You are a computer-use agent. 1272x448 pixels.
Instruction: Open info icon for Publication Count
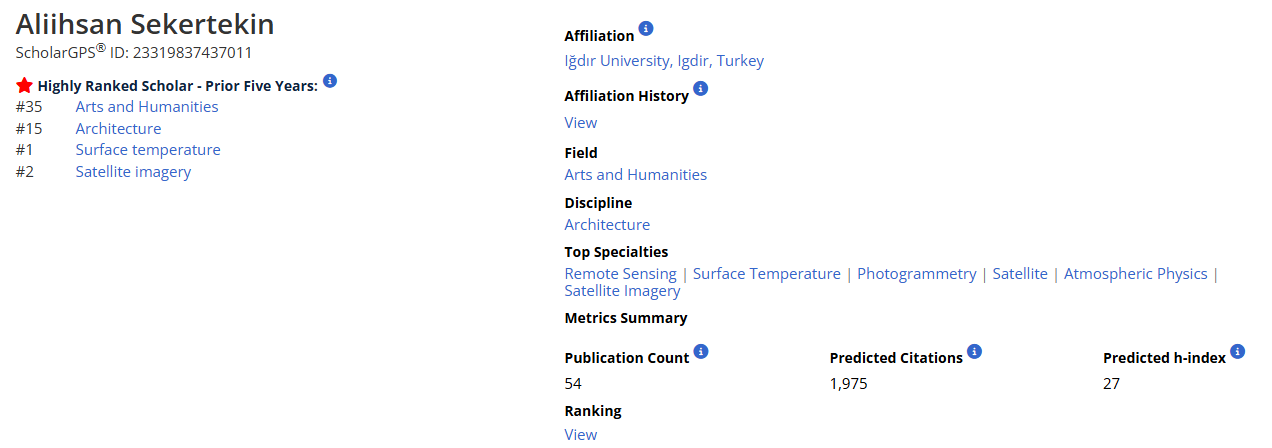coord(701,351)
